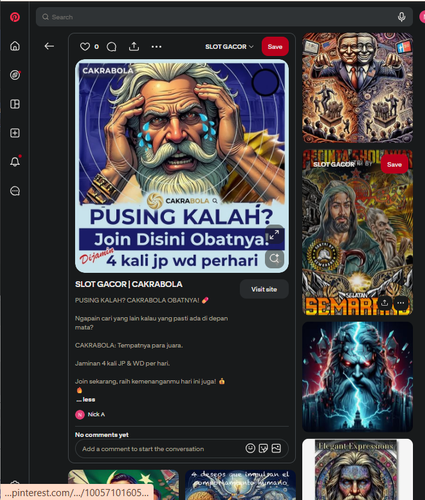Viewport: 425px width, 500px height.
Task: Click the Create plus icon in sidebar
Action: (15, 133)
